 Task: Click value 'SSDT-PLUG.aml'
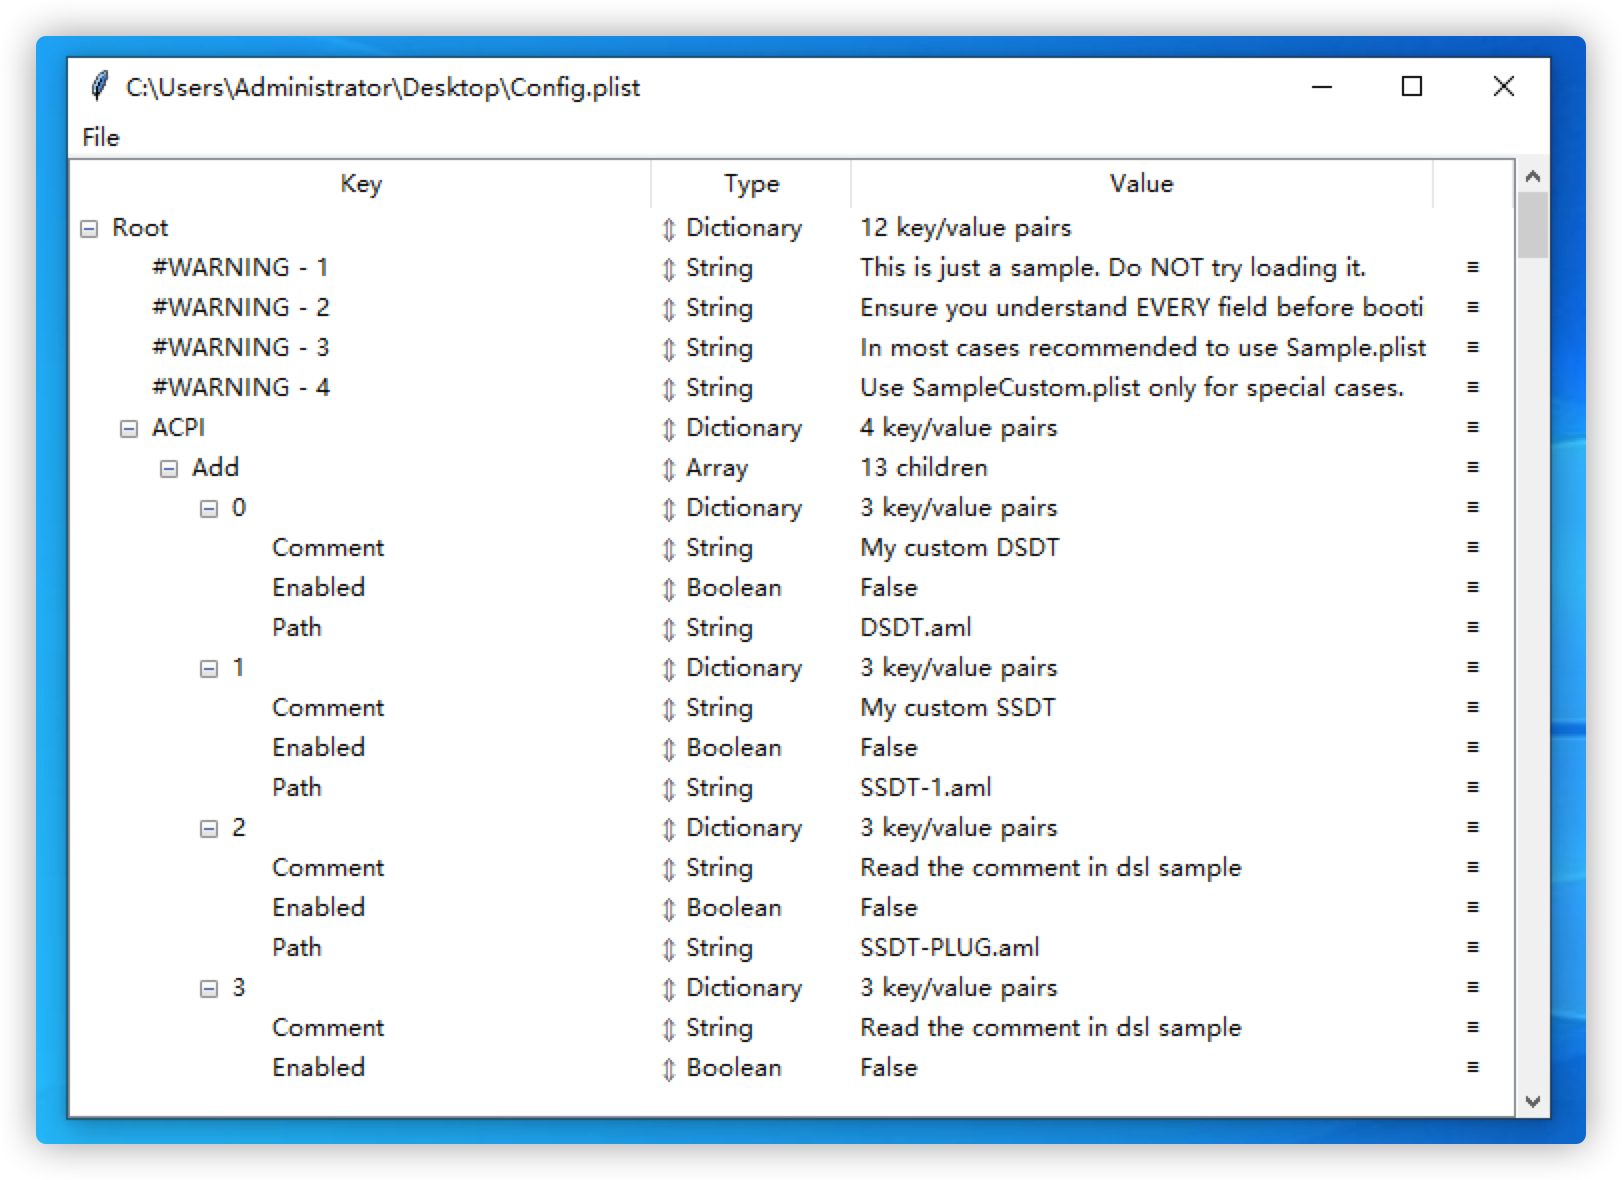949,948
